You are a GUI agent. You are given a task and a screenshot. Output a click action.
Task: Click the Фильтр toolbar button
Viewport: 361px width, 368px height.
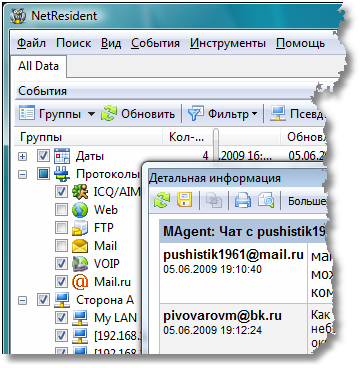click(222, 114)
